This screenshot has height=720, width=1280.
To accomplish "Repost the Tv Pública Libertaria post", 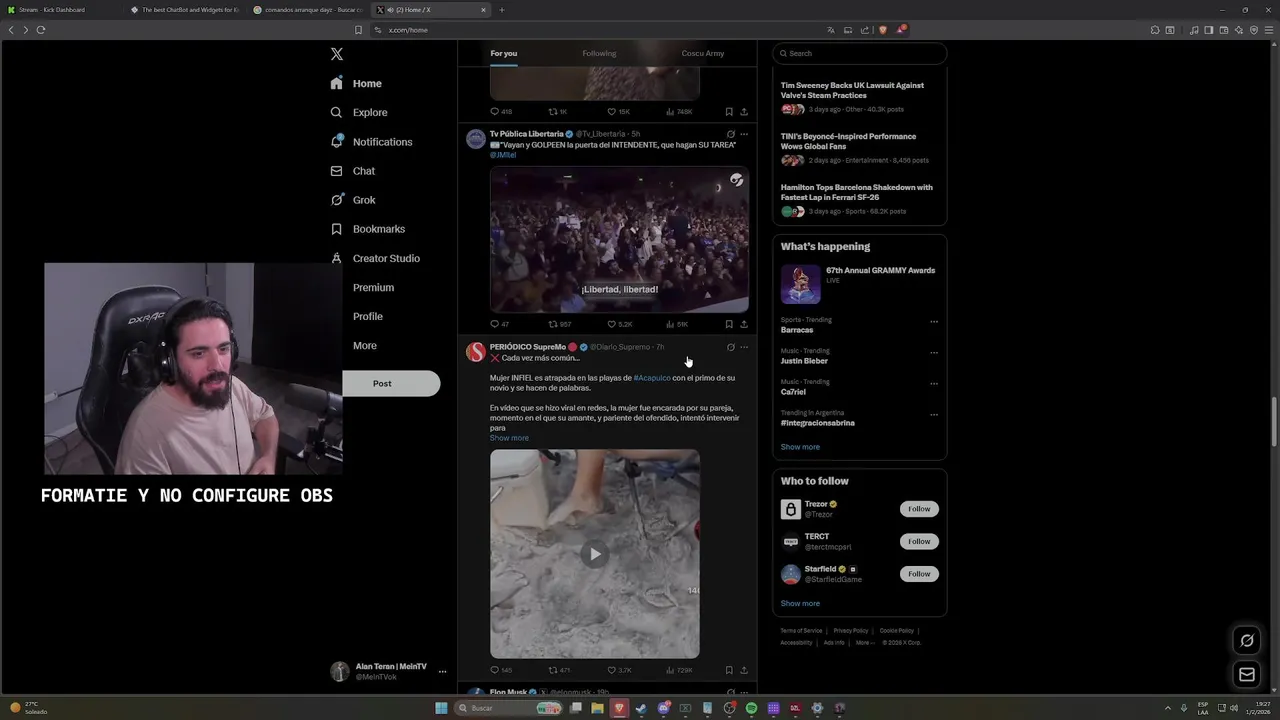I will click(x=560, y=324).
